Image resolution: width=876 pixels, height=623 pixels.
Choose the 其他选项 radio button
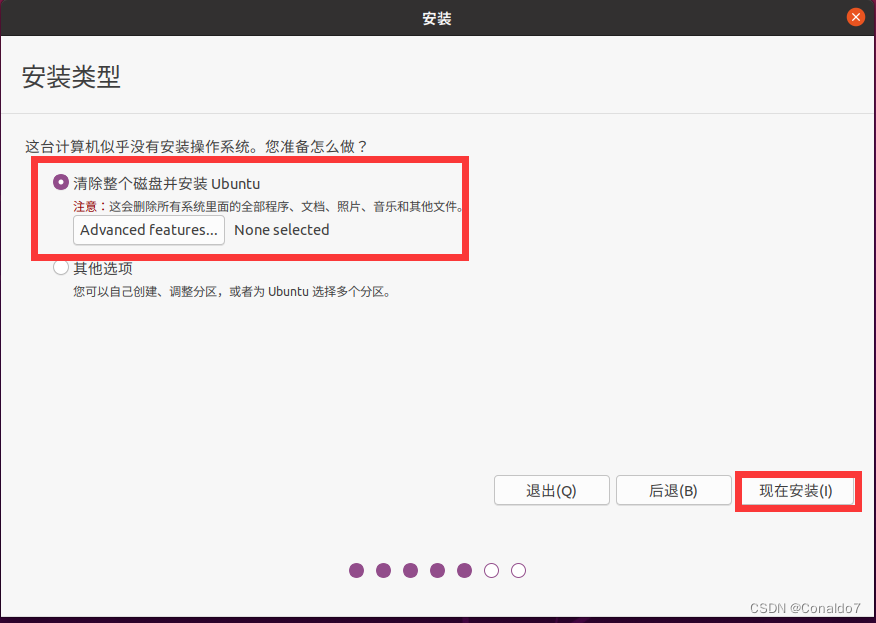coord(60,268)
